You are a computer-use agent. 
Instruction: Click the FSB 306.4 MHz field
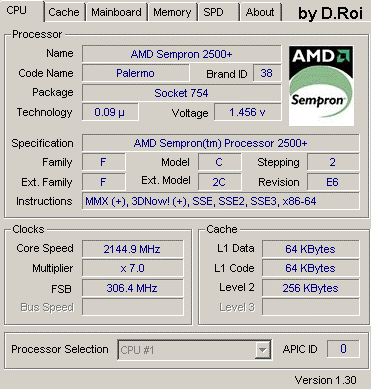pos(133,288)
